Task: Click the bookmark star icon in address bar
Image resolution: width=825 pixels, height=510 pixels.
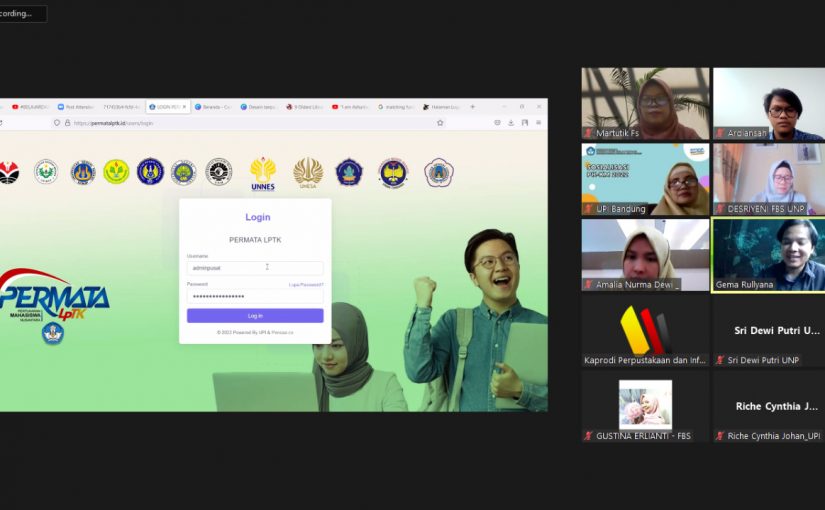Action: [440, 123]
